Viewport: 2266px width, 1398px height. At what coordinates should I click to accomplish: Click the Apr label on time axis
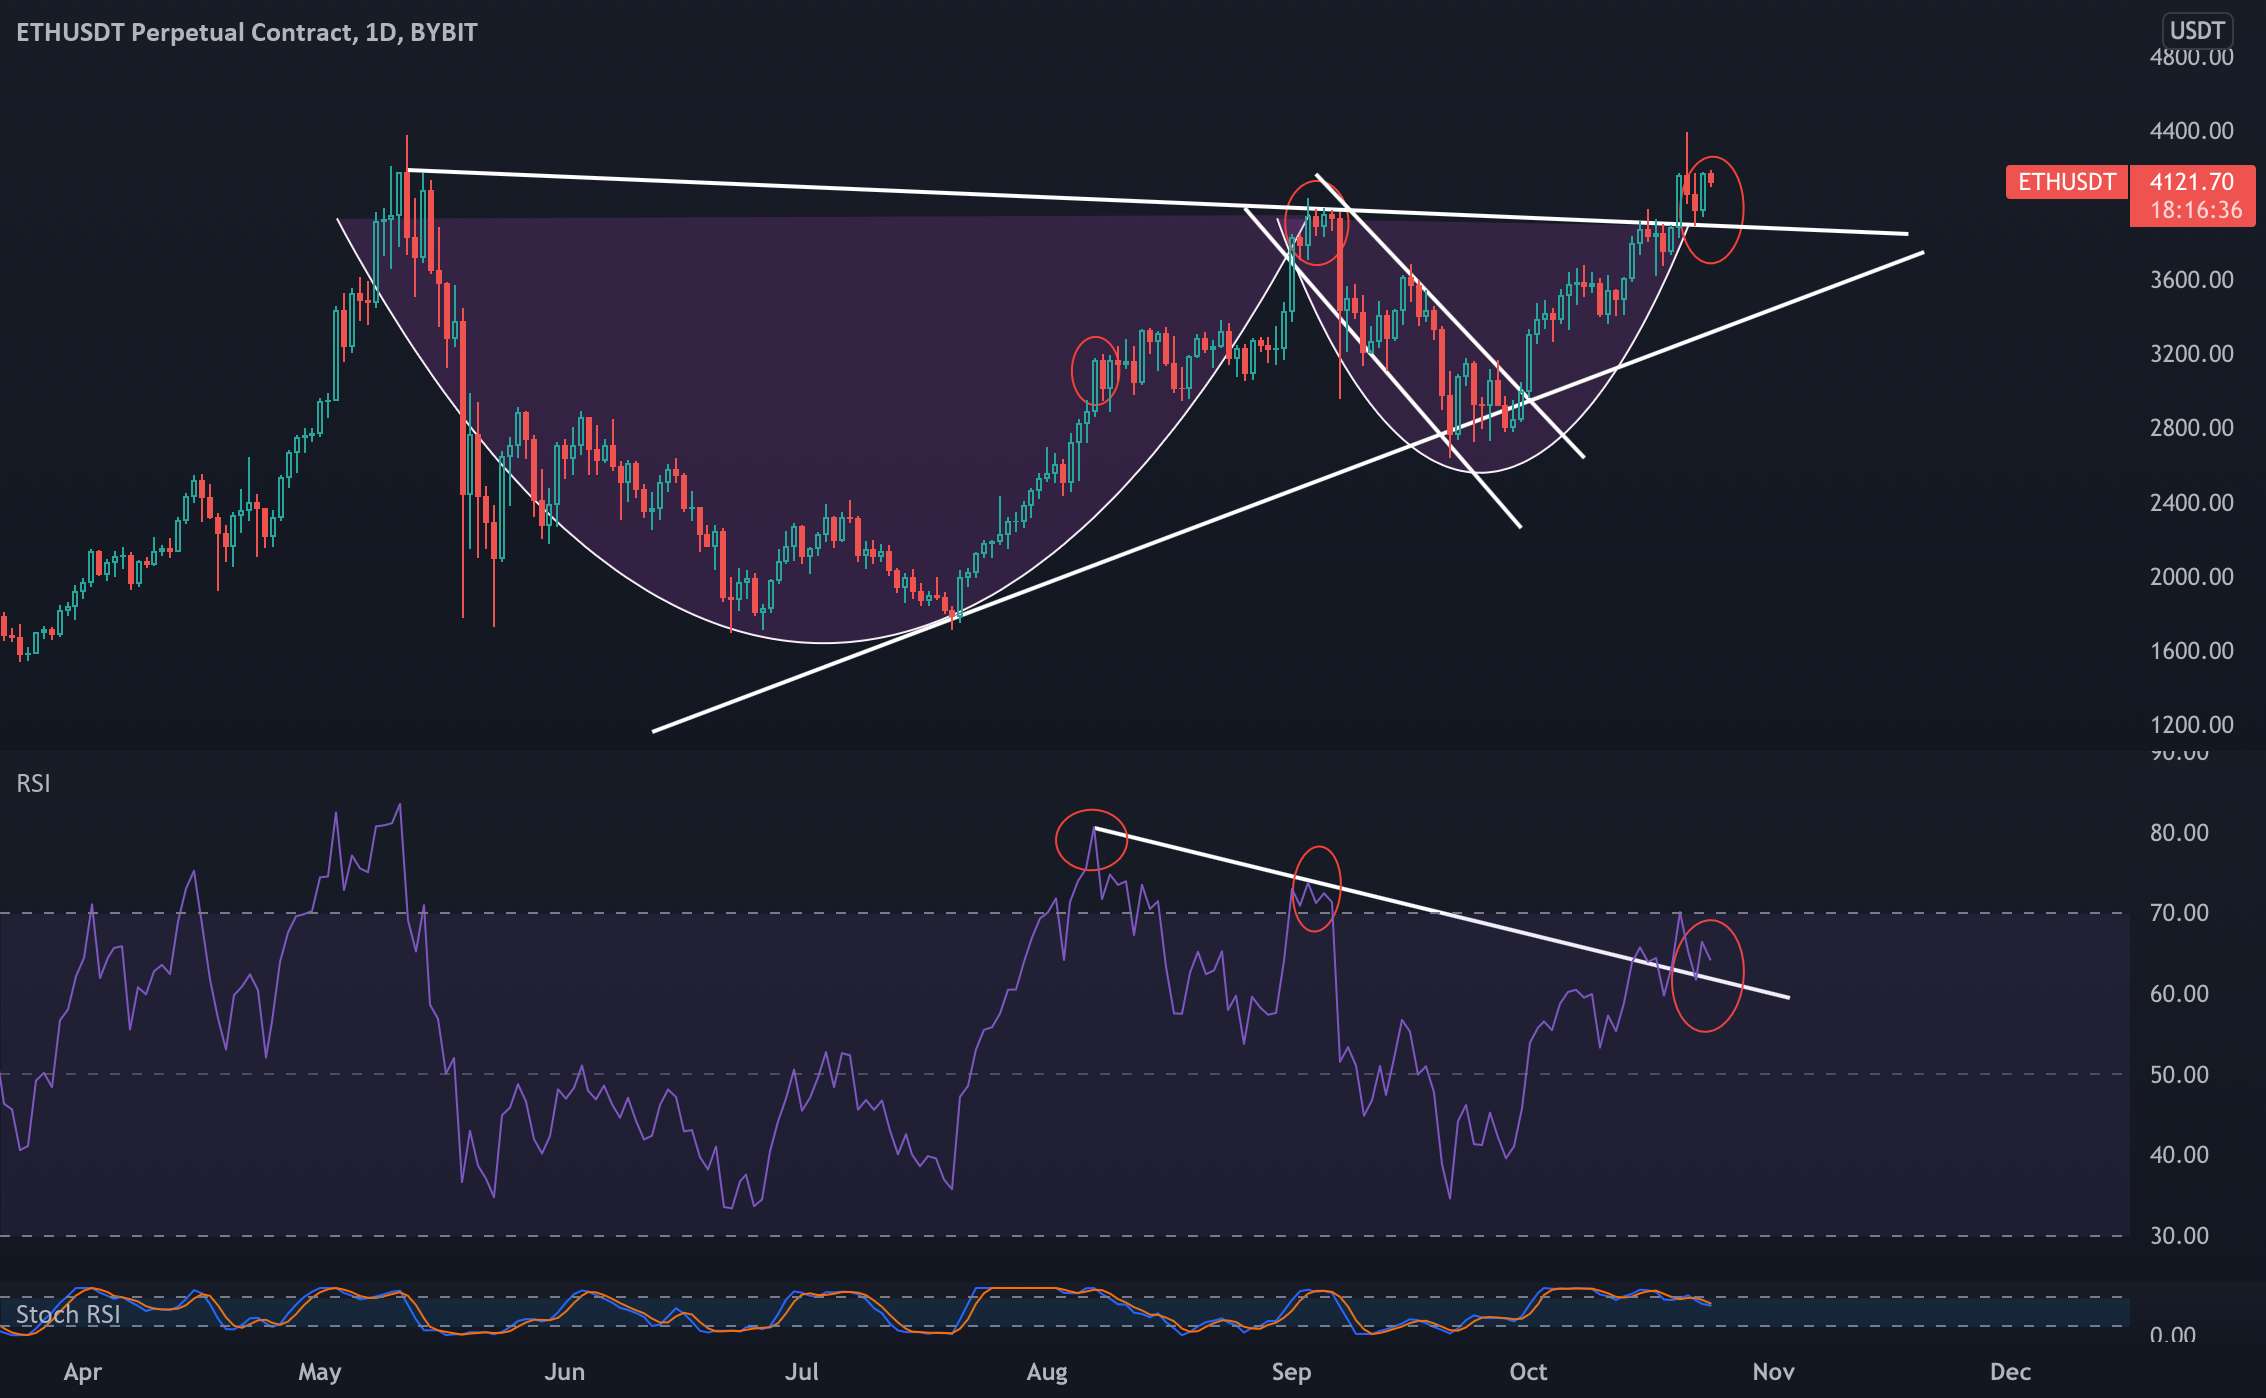tap(83, 1372)
